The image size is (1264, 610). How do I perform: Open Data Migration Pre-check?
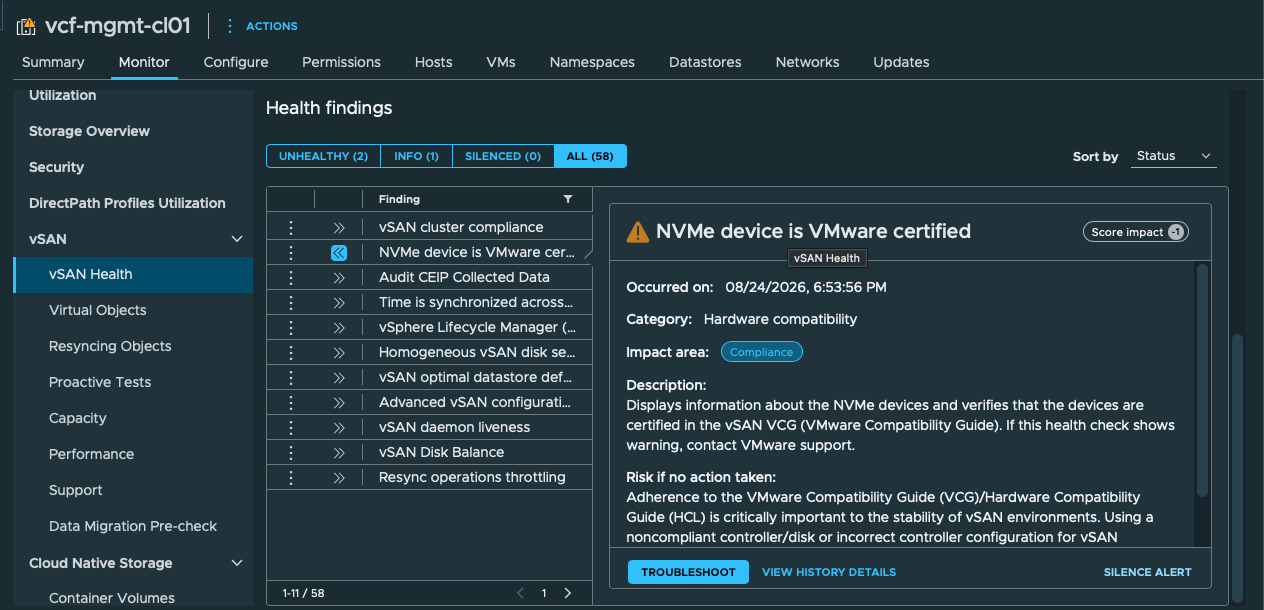(133, 526)
